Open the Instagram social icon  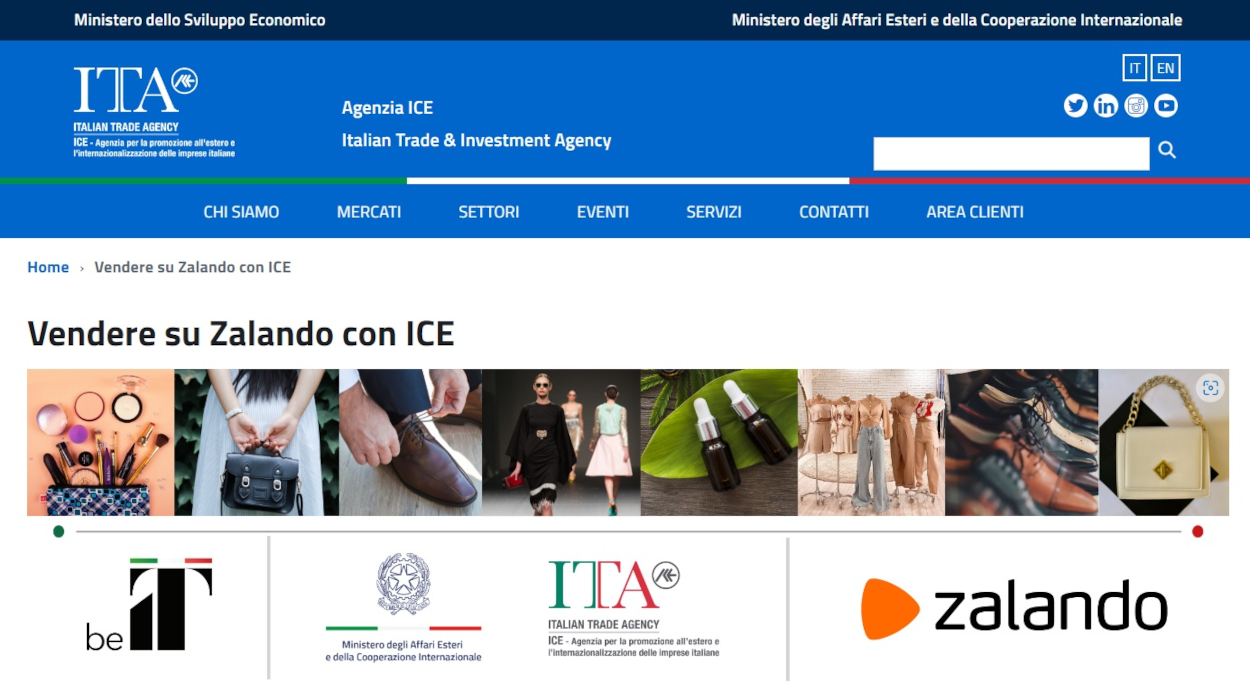(1136, 106)
